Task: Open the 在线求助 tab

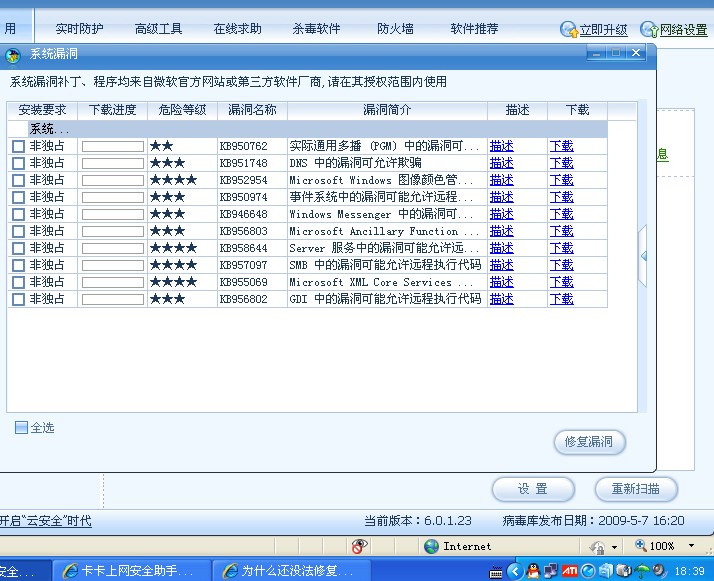Action: [x=237, y=29]
